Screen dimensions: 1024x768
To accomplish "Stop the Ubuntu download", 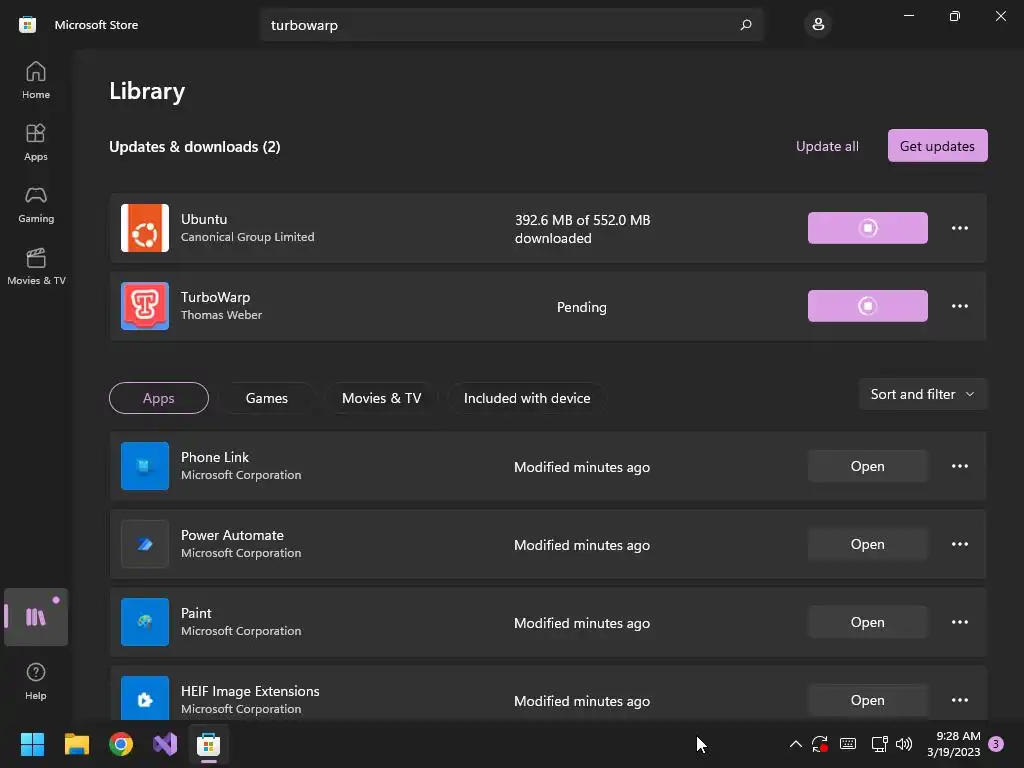I will [x=867, y=228].
